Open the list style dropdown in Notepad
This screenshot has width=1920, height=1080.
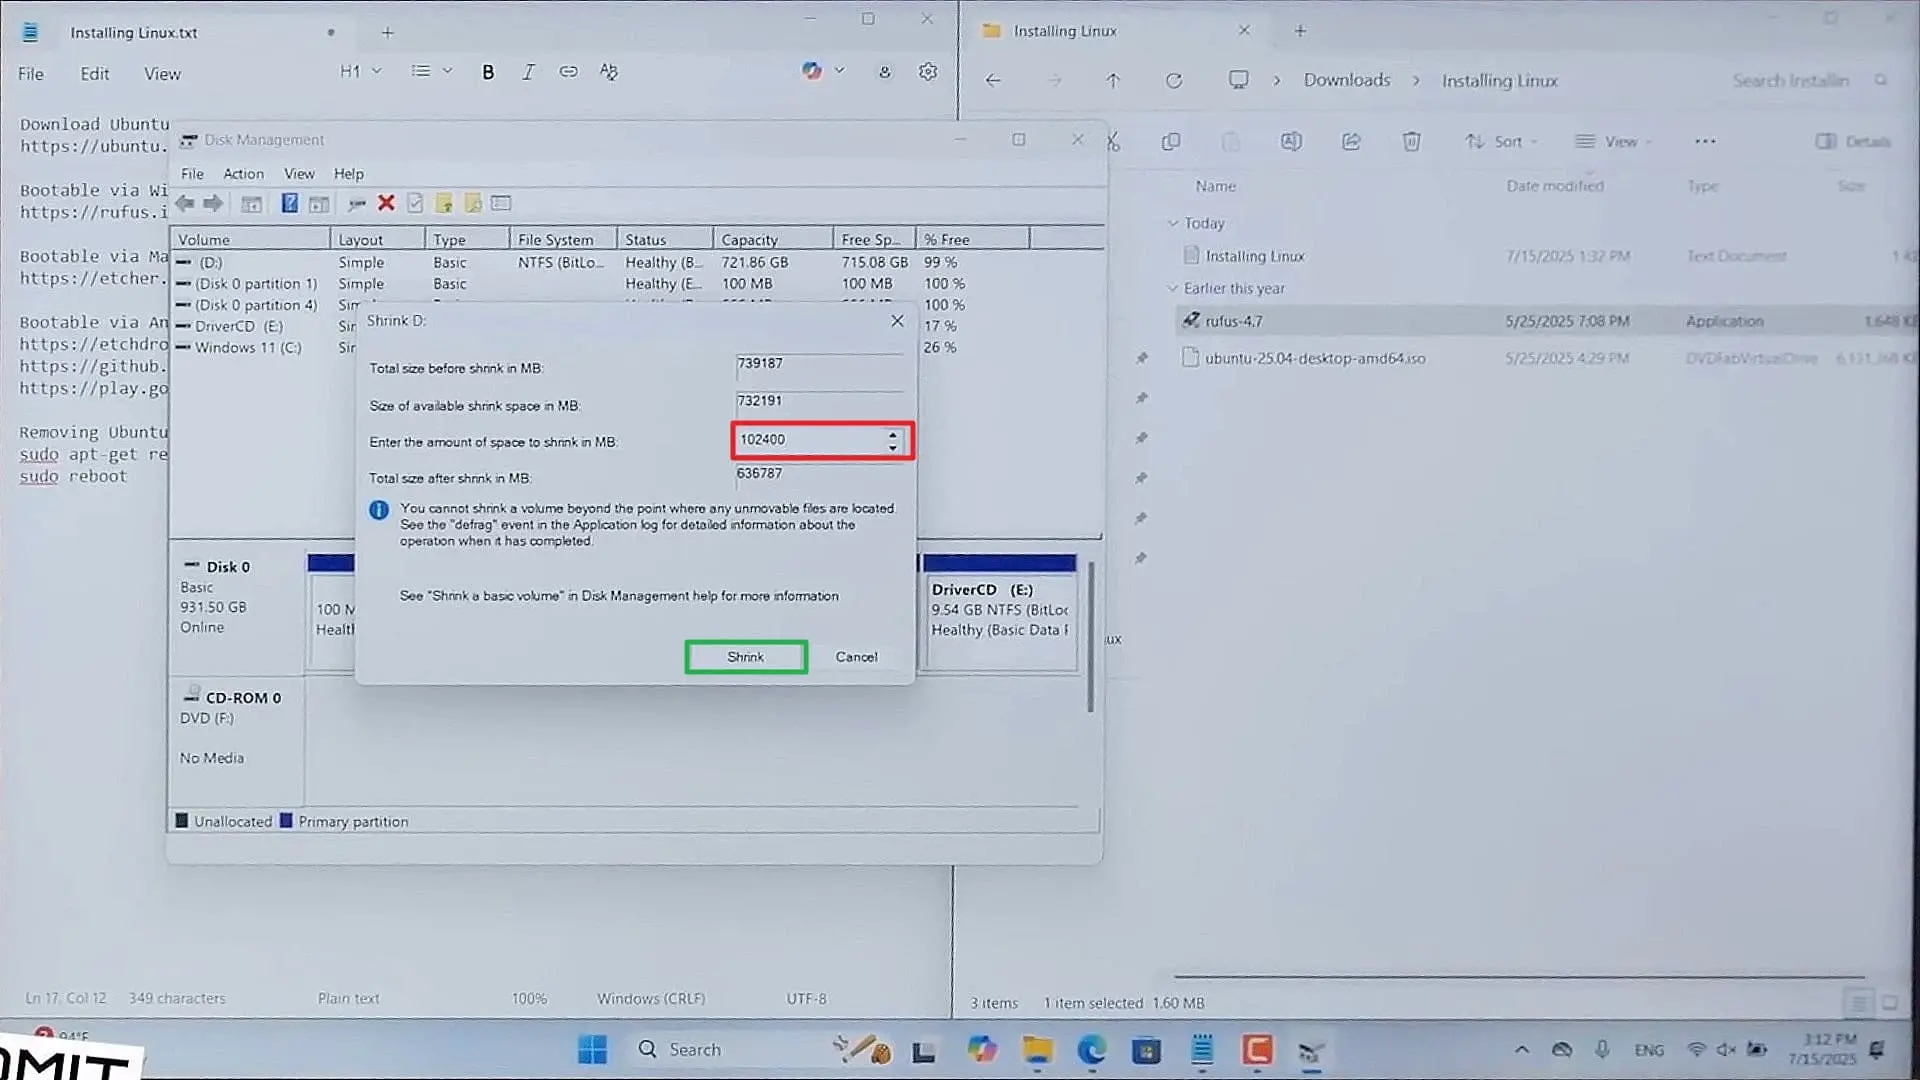(432, 71)
